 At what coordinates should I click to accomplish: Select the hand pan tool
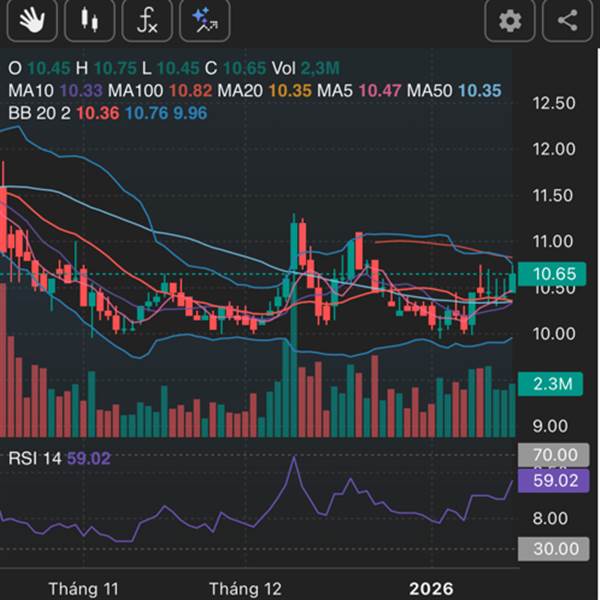32,20
